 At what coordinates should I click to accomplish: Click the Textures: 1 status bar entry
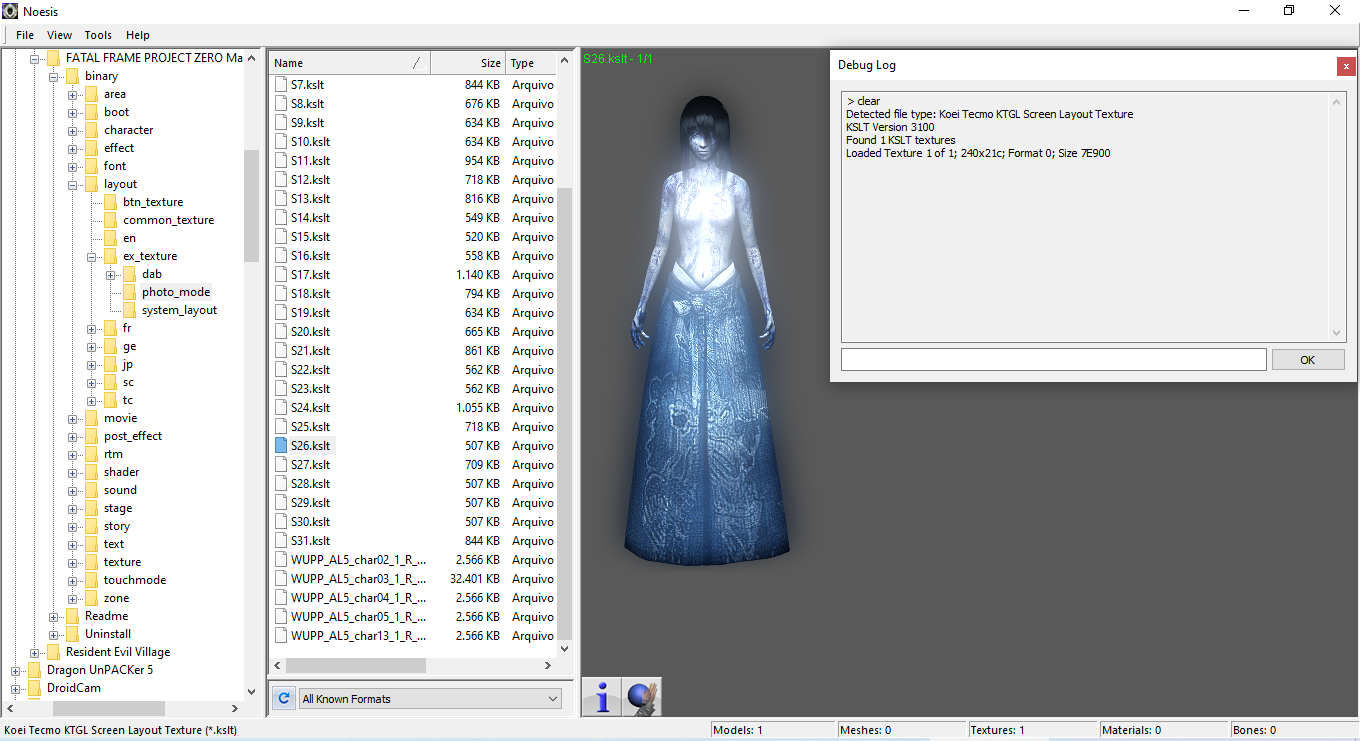1032,730
